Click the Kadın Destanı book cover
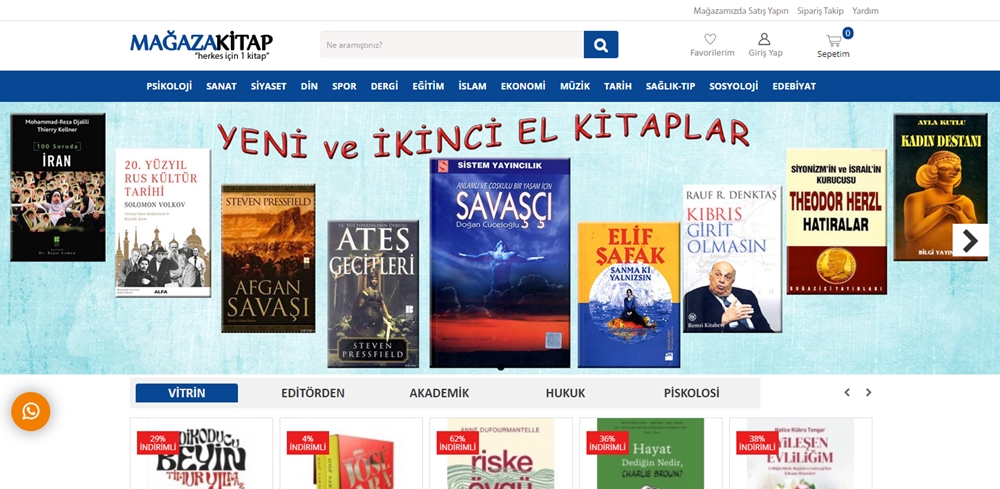Viewport: 1000px width, 489px height. coord(941,187)
